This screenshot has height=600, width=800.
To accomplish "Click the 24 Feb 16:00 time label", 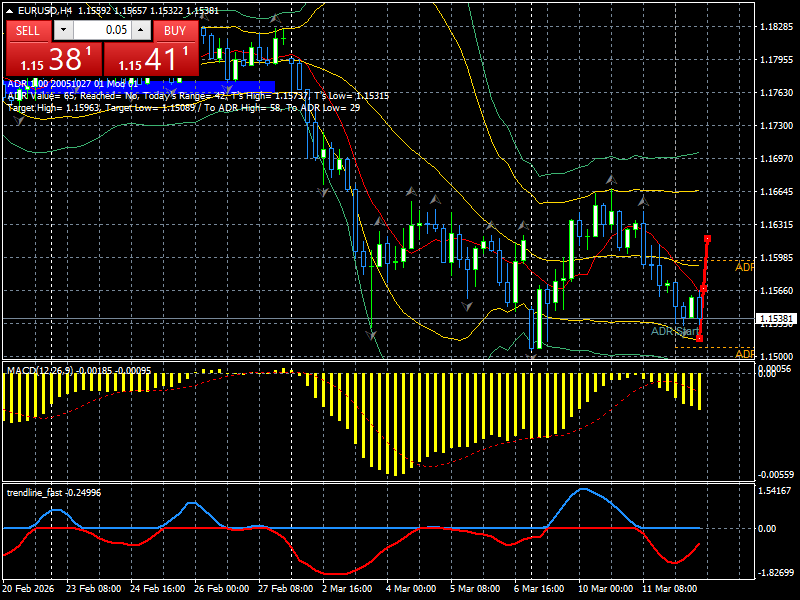I will [158, 589].
